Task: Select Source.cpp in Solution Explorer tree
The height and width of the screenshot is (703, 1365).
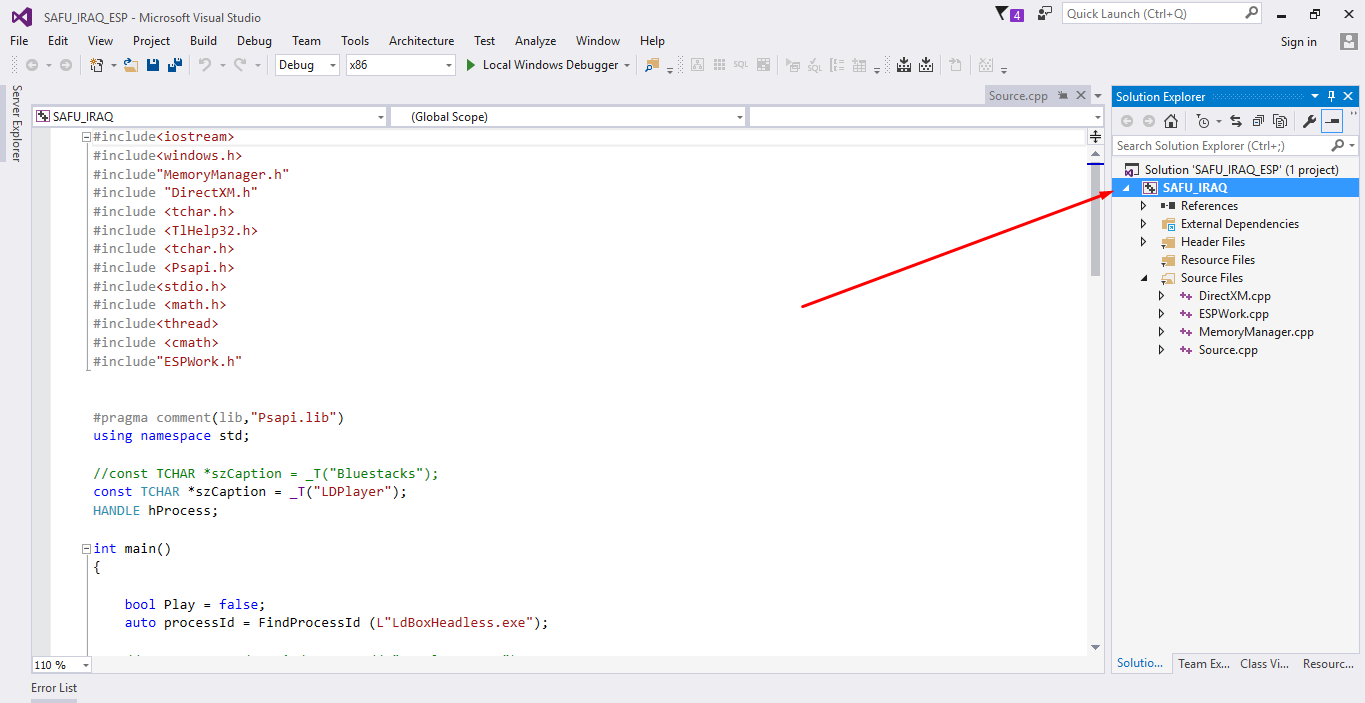Action: [1228, 350]
